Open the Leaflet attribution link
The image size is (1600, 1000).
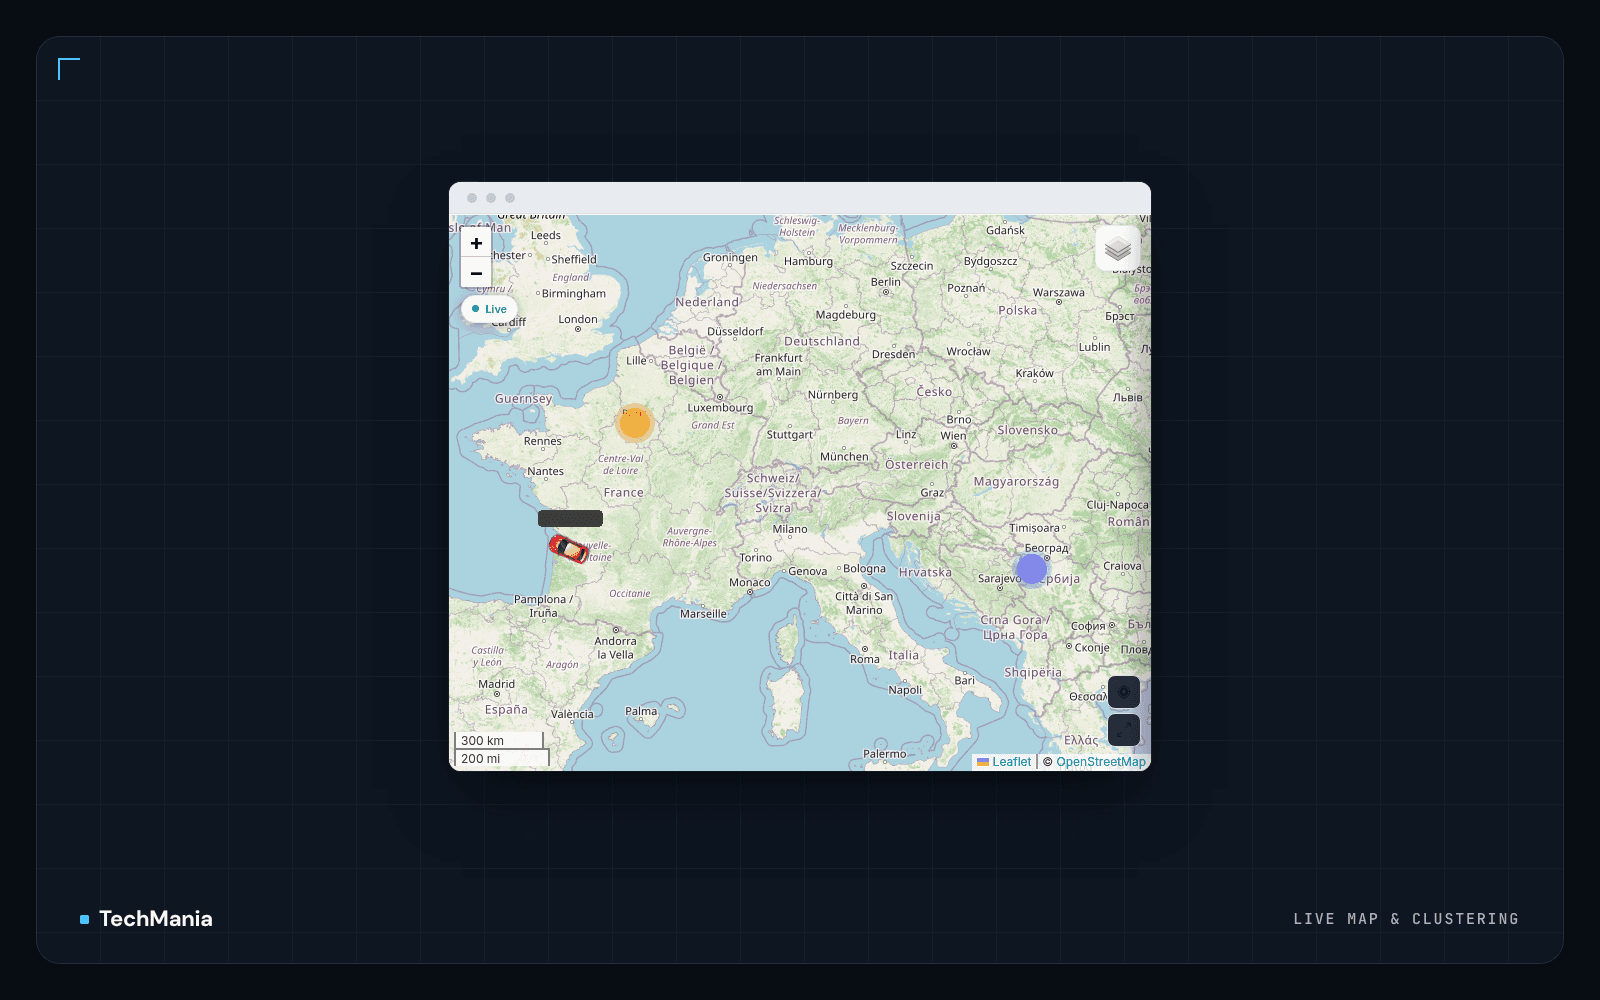1004,762
